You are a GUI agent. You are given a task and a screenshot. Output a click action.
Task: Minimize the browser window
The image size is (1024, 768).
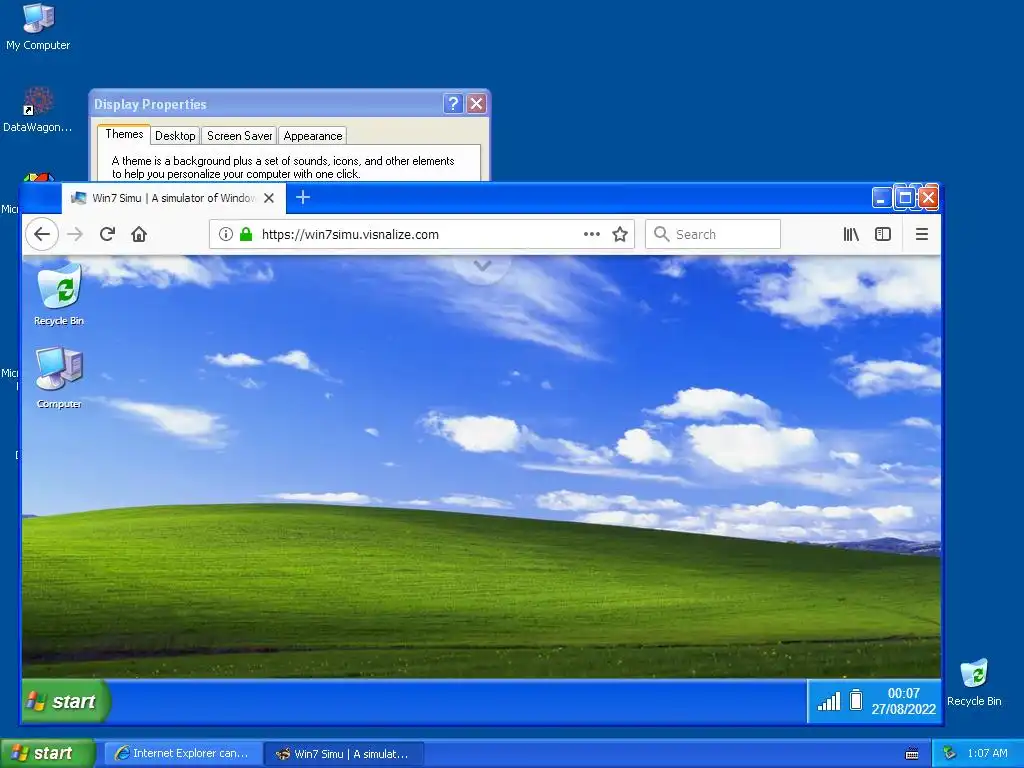882,198
